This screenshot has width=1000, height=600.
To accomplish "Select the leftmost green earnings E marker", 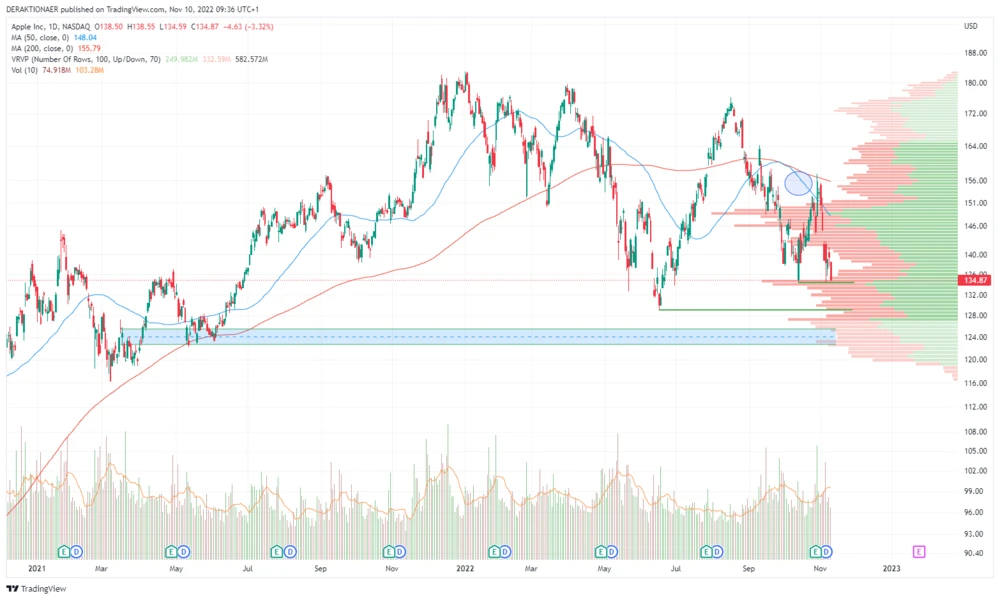I will click(x=64, y=551).
